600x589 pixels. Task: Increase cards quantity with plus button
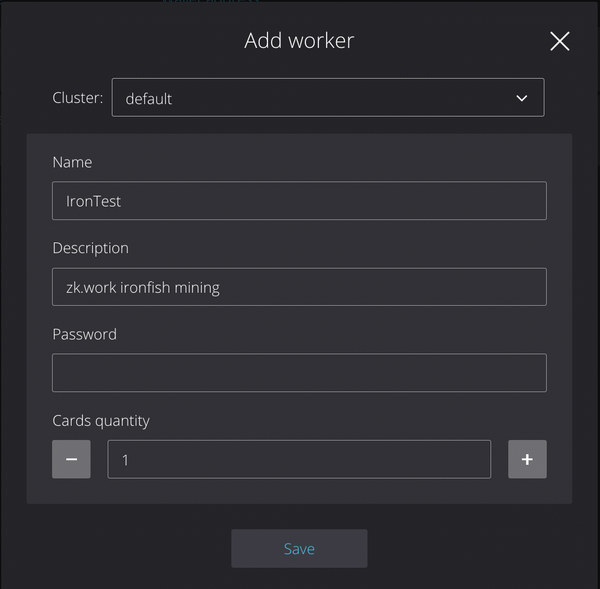[527, 459]
